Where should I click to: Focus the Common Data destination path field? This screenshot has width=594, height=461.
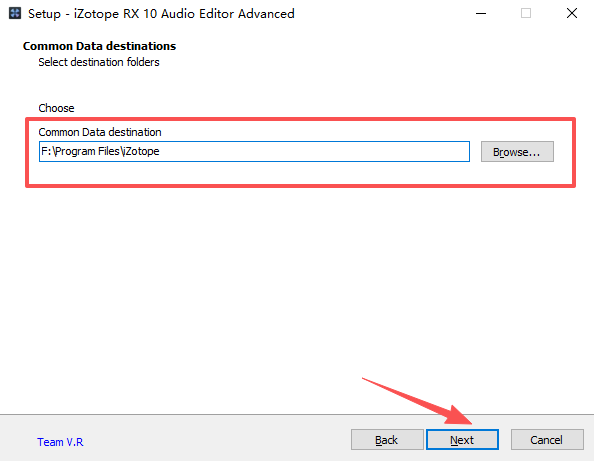[254, 152]
